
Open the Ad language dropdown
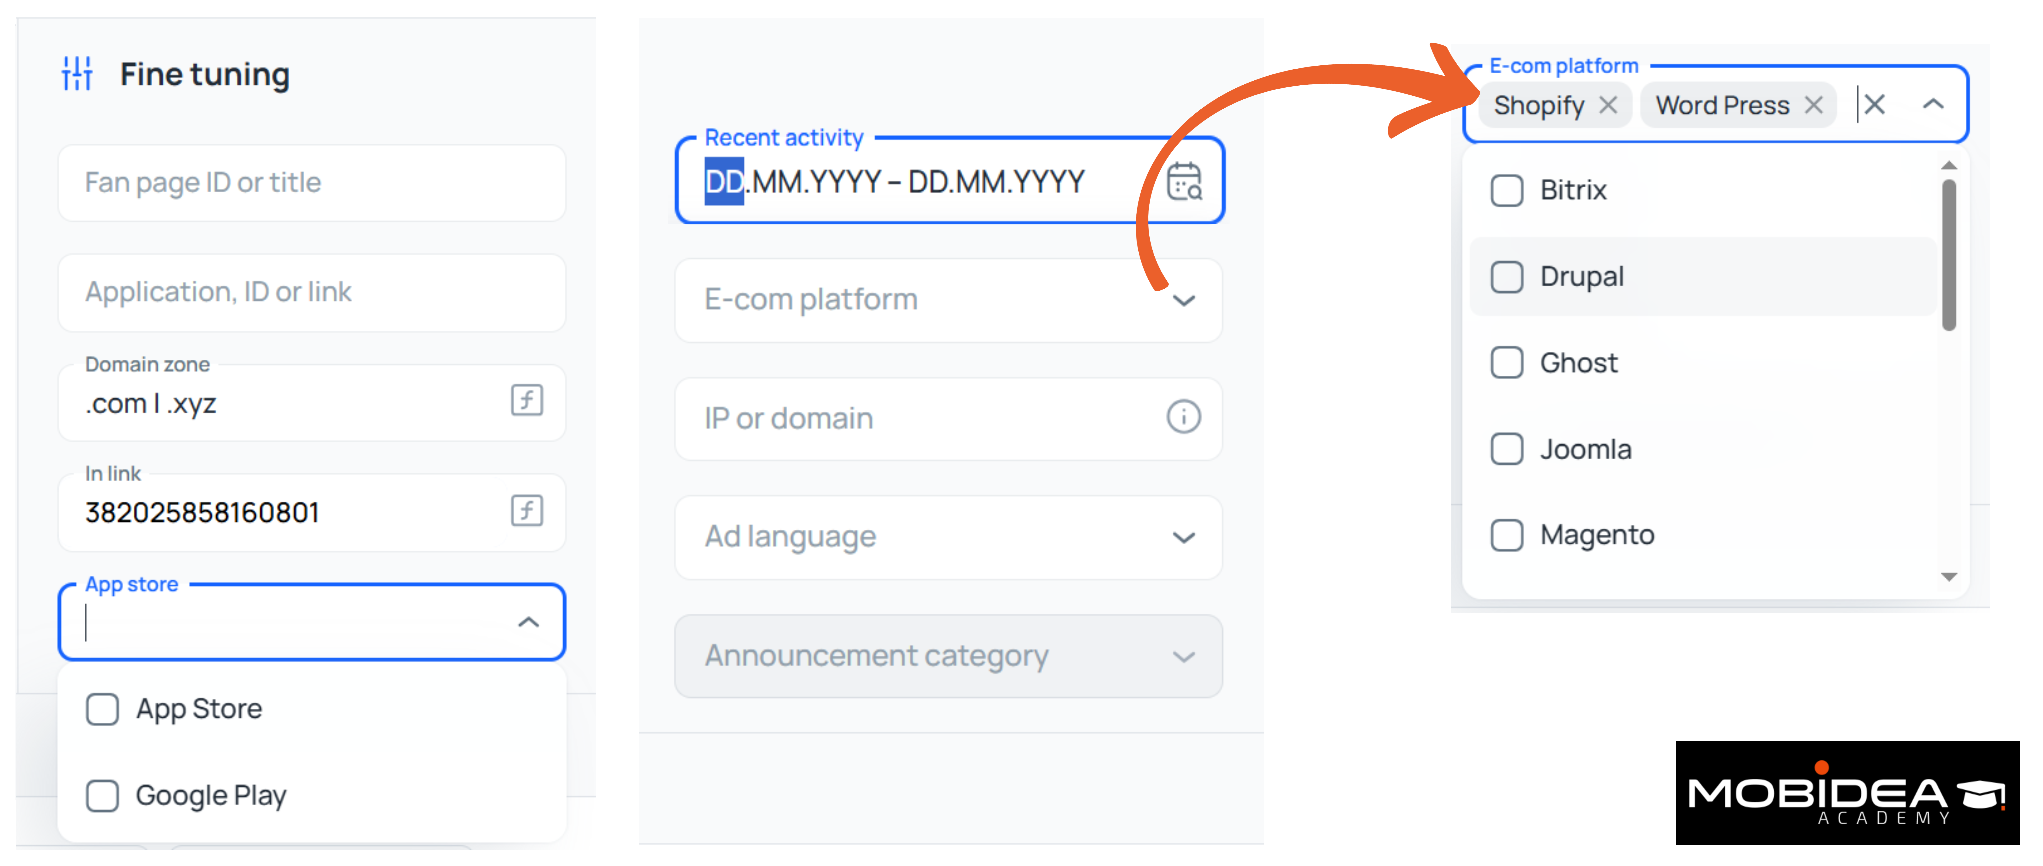[x=1184, y=538]
